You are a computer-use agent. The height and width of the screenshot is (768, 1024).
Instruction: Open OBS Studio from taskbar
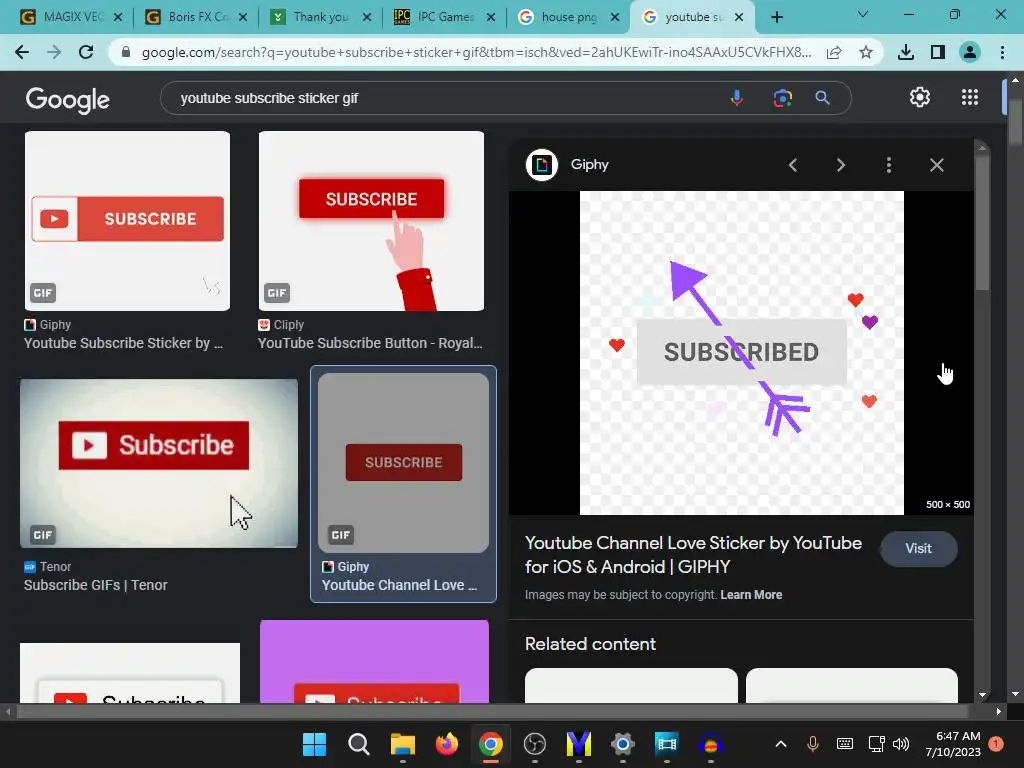click(534, 744)
